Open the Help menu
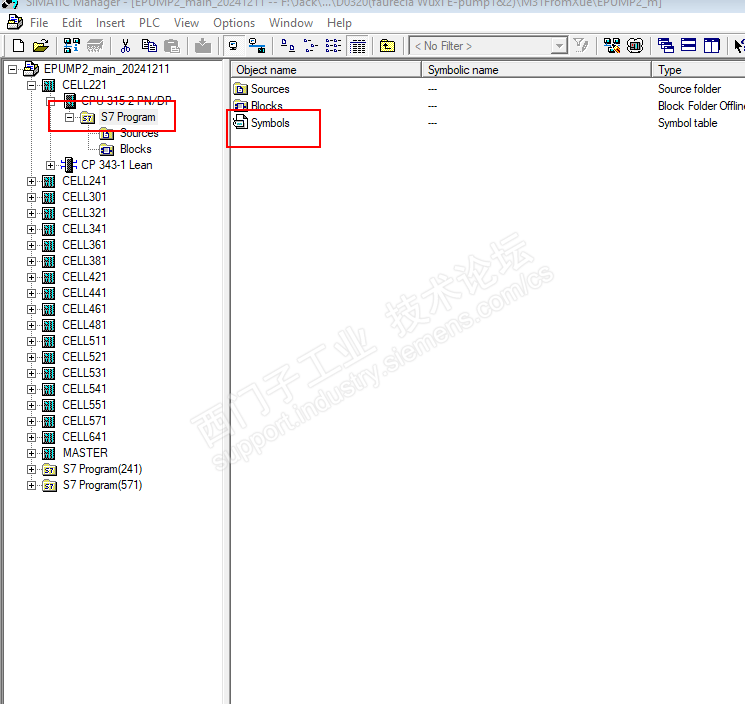Image resolution: width=745 pixels, height=704 pixels. click(x=339, y=23)
